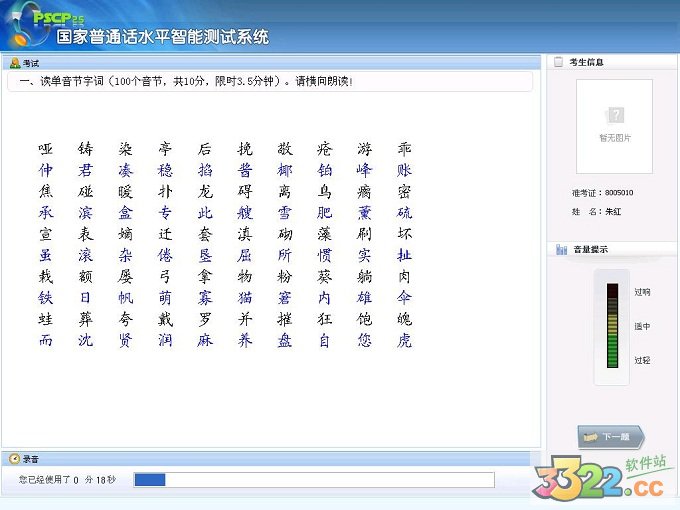Click the 过响 volume label
680x510 pixels.
(x=642, y=292)
